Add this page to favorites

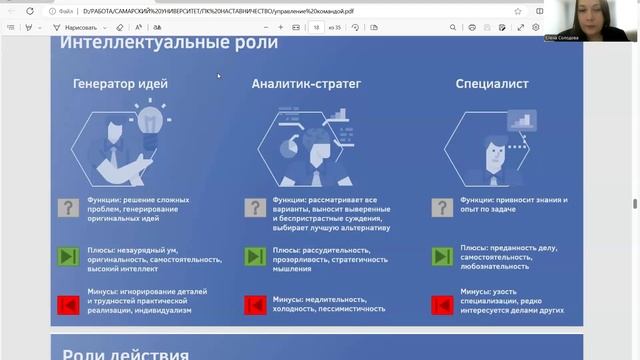click(x=518, y=11)
